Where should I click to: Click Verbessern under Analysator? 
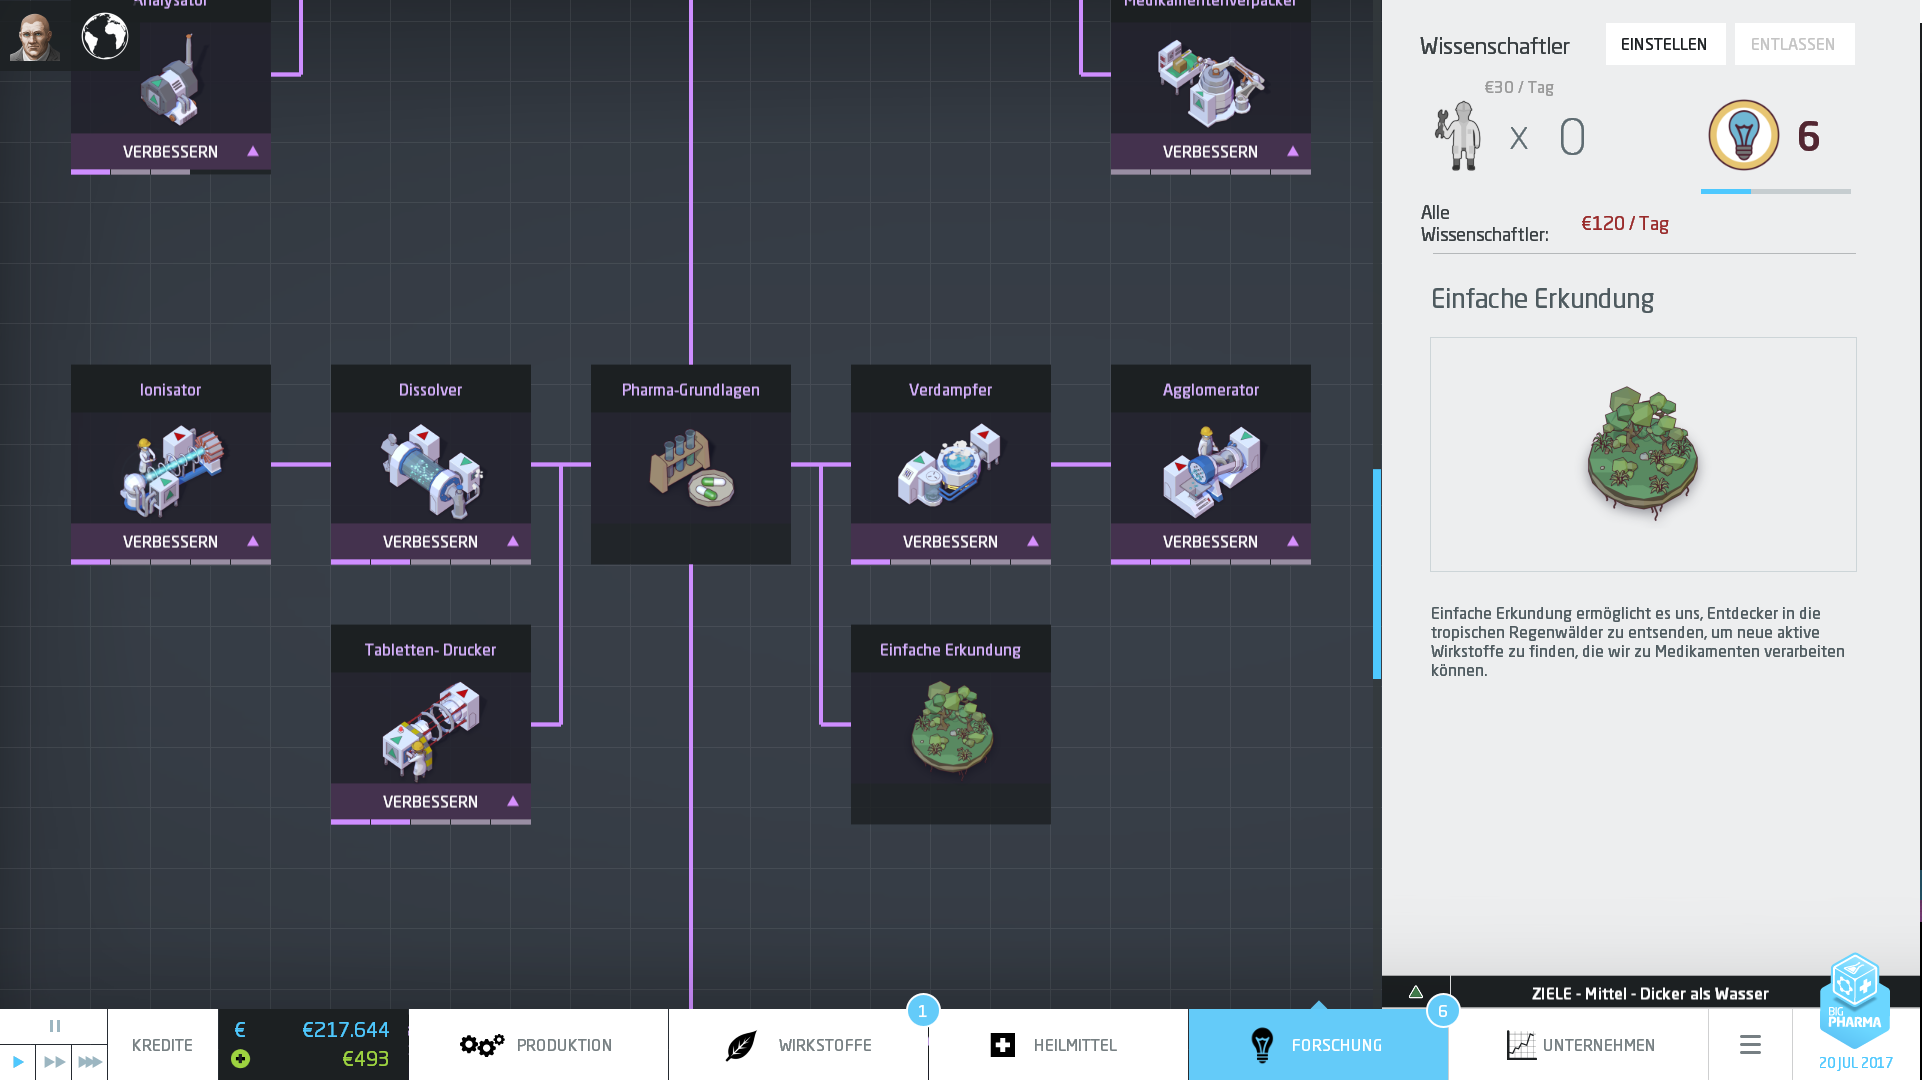[170, 152]
